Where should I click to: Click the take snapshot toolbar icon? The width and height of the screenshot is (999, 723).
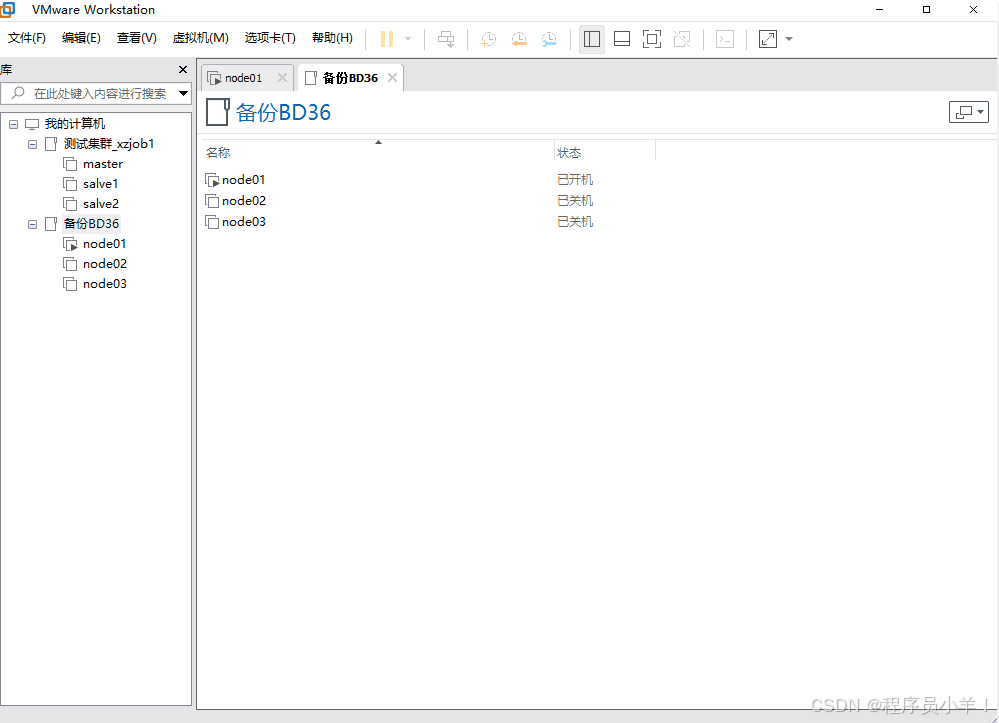click(489, 39)
